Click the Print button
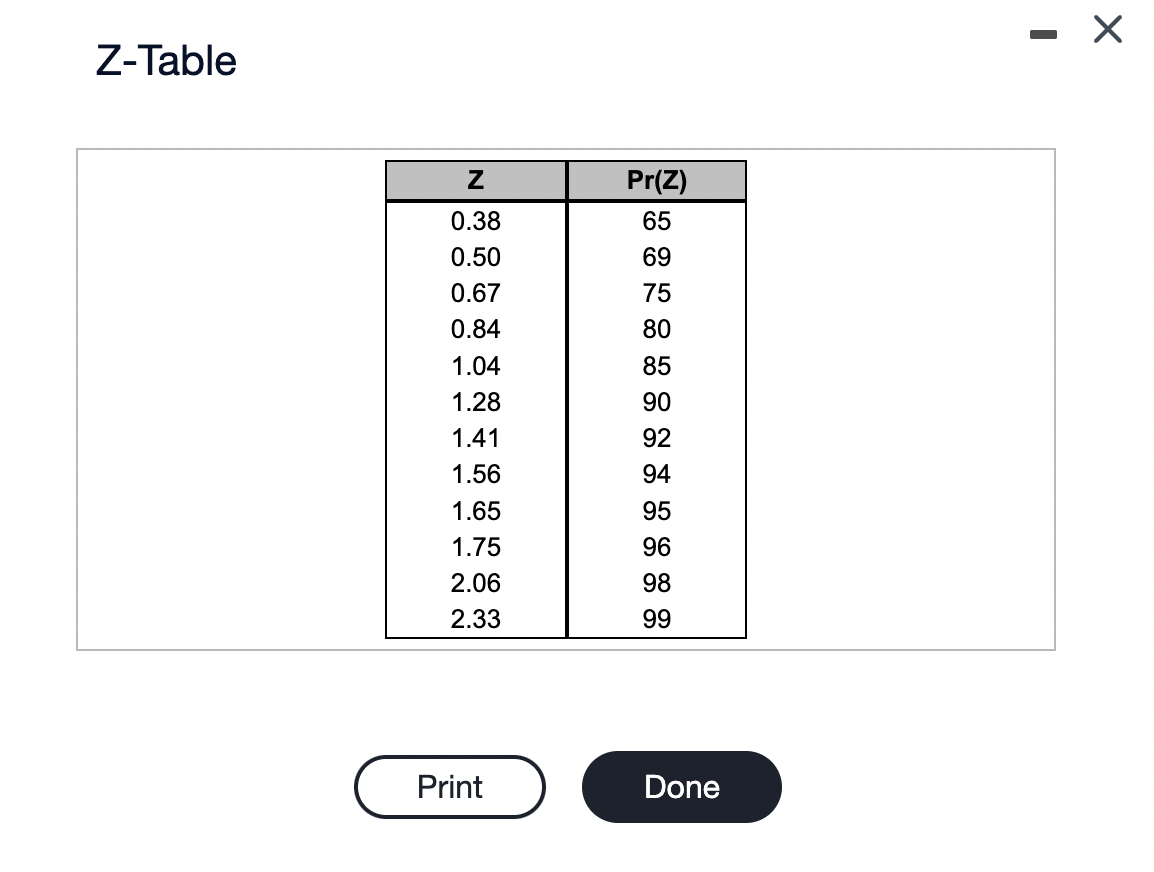This screenshot has height=872, width=1154. (x=449, y=787)
